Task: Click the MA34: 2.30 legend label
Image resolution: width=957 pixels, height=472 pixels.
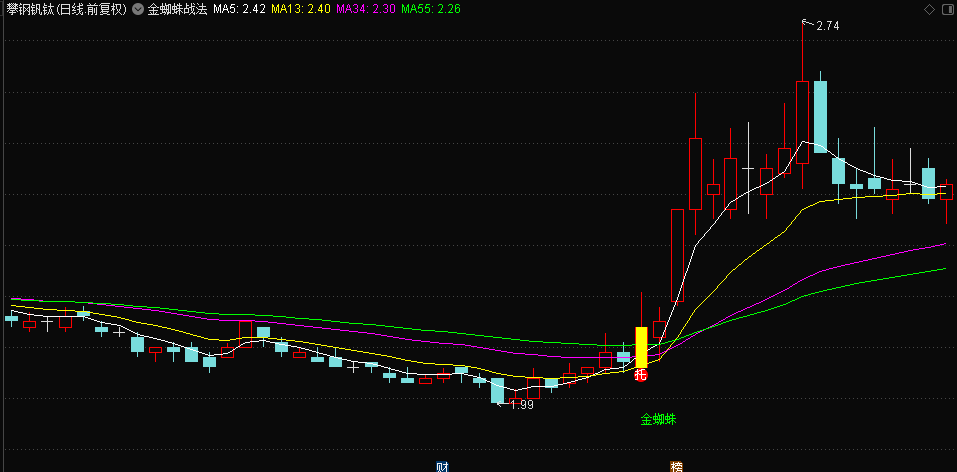Action: (366, 9)
